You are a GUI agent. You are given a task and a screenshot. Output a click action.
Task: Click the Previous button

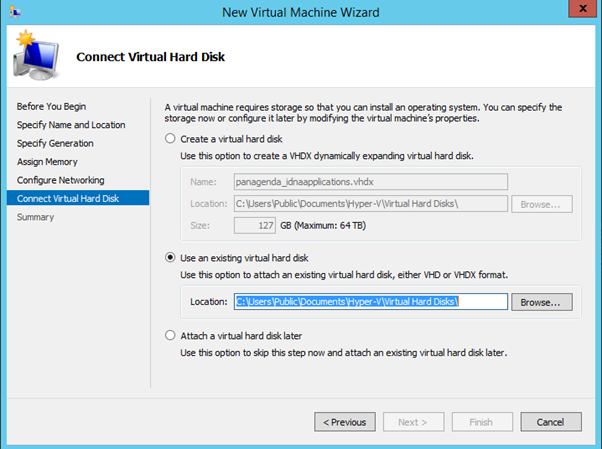[x=345, y=422]
